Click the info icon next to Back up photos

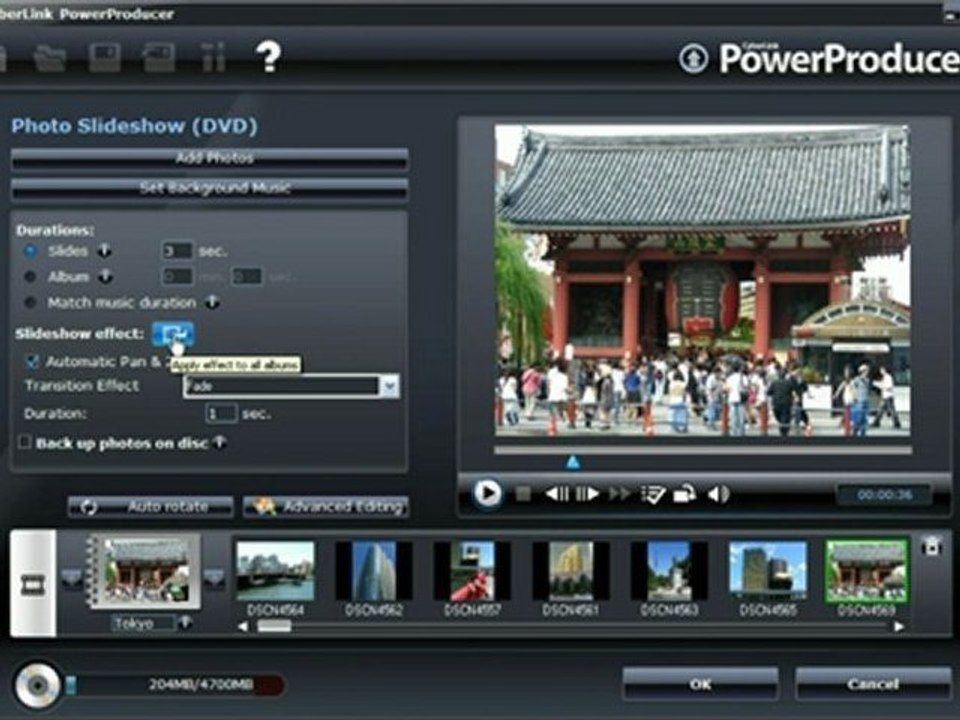pyautogui.click(x=219, y=442)
